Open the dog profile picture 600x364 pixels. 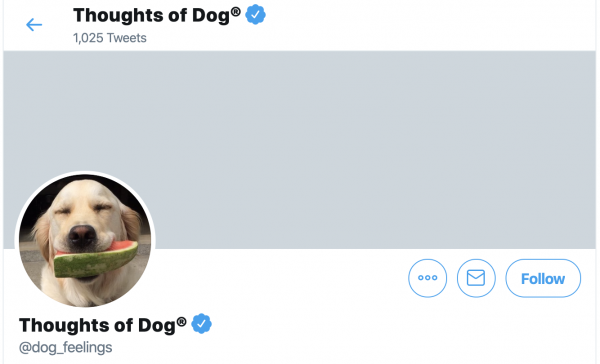pyautogui.click(x=85, y=240)
